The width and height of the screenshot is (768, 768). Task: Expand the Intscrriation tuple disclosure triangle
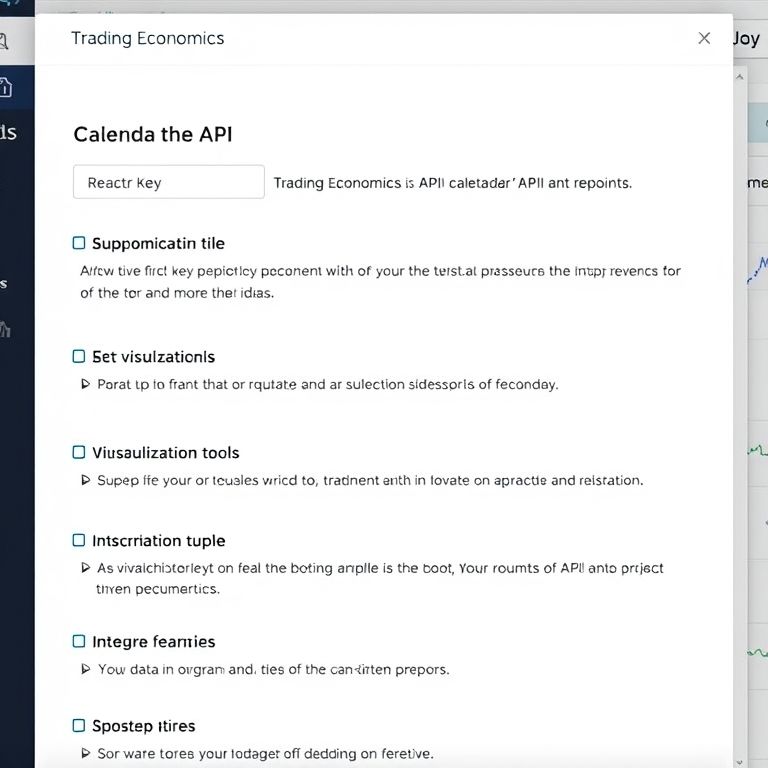tap(85, 568)
